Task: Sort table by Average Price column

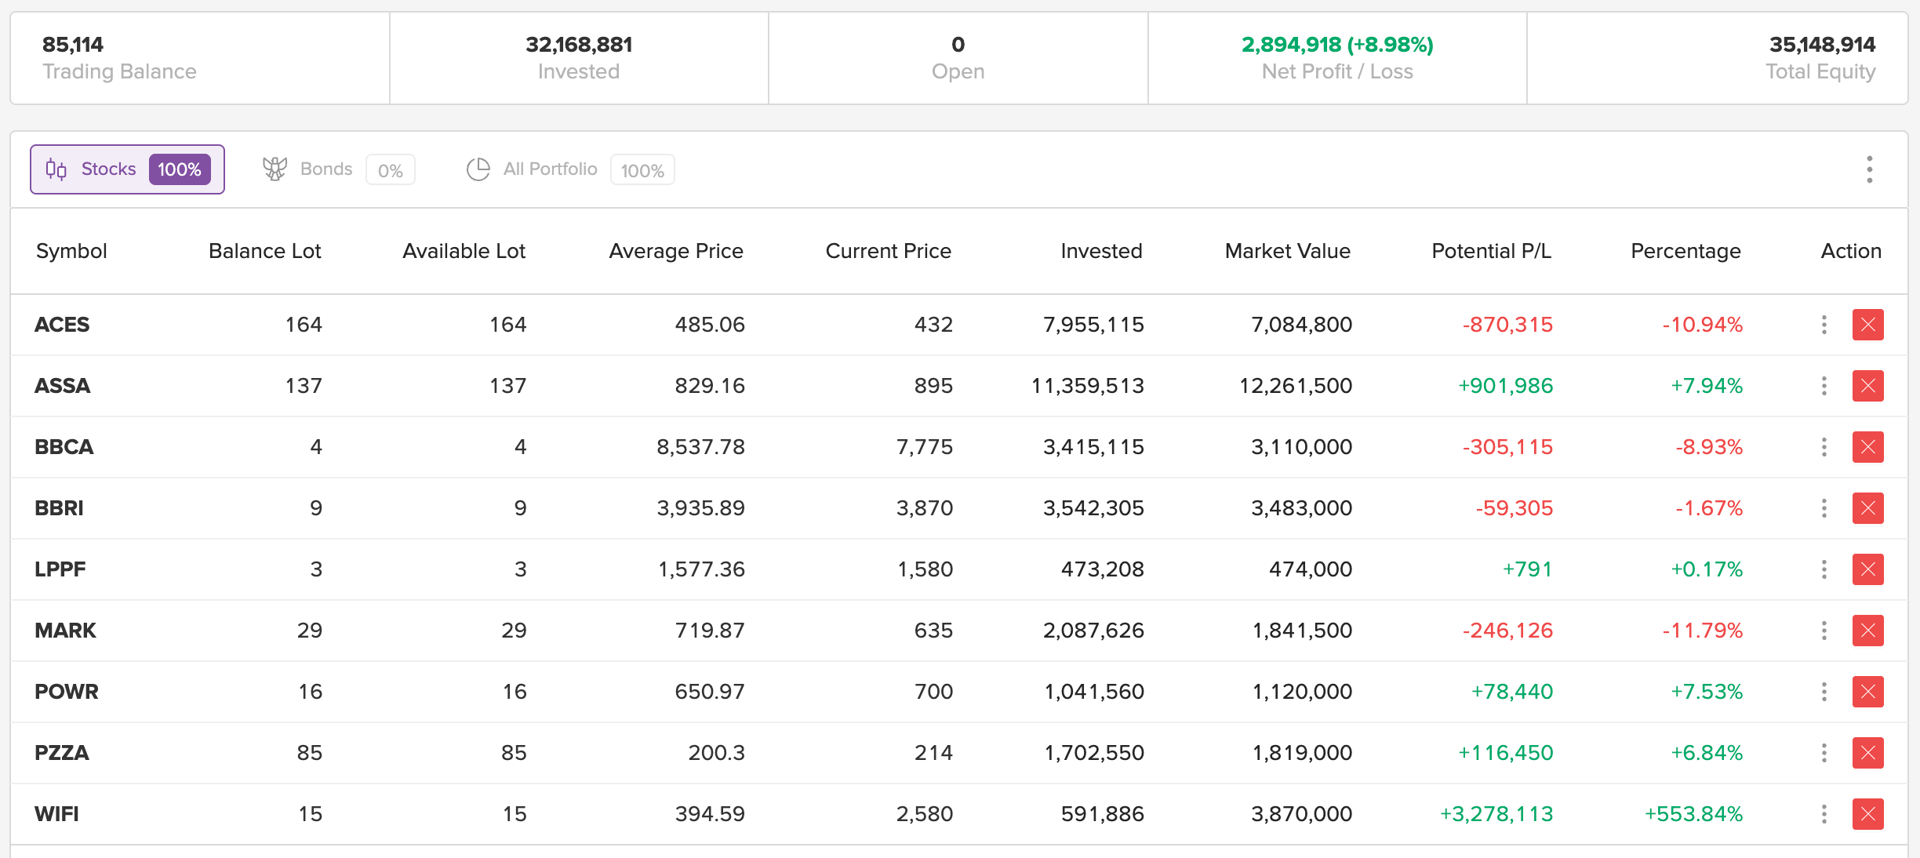Action: 676,251
